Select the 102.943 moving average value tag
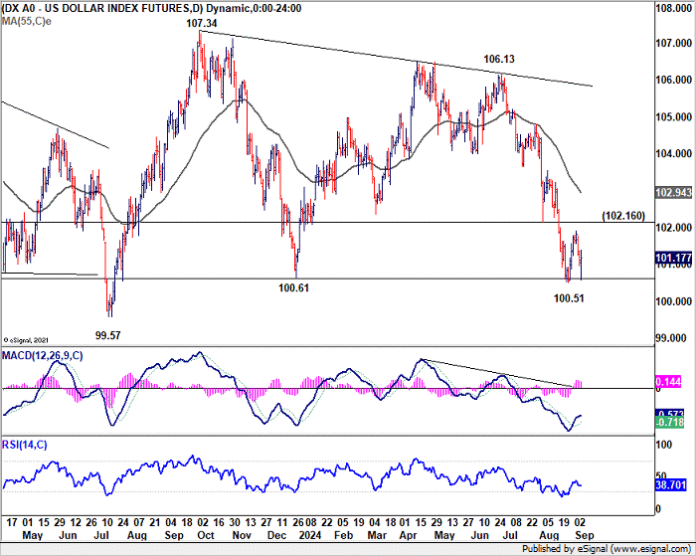Screen dimensions: 696x556 pyautogui.click(x=673, y=193)
